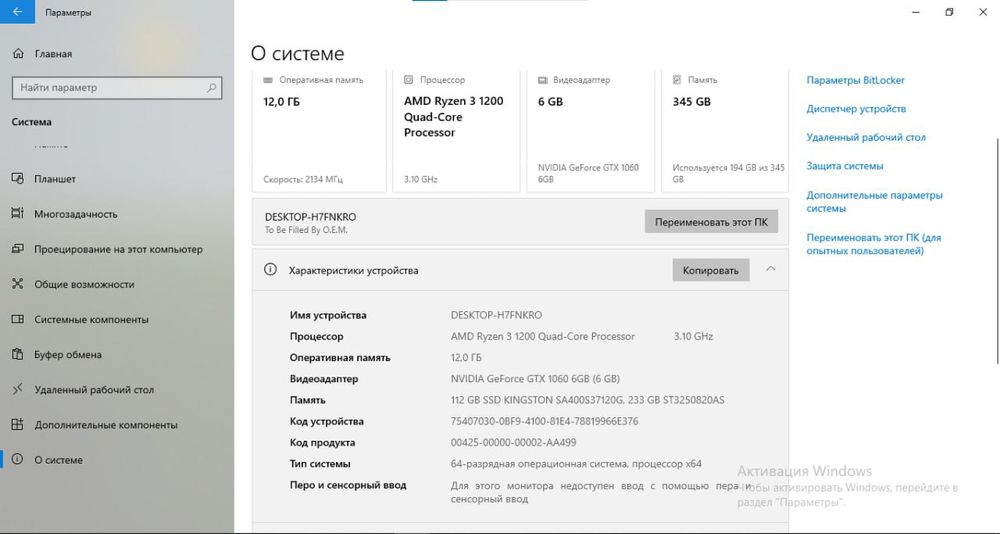Click the Найти параметр search field

coord(117,88)
